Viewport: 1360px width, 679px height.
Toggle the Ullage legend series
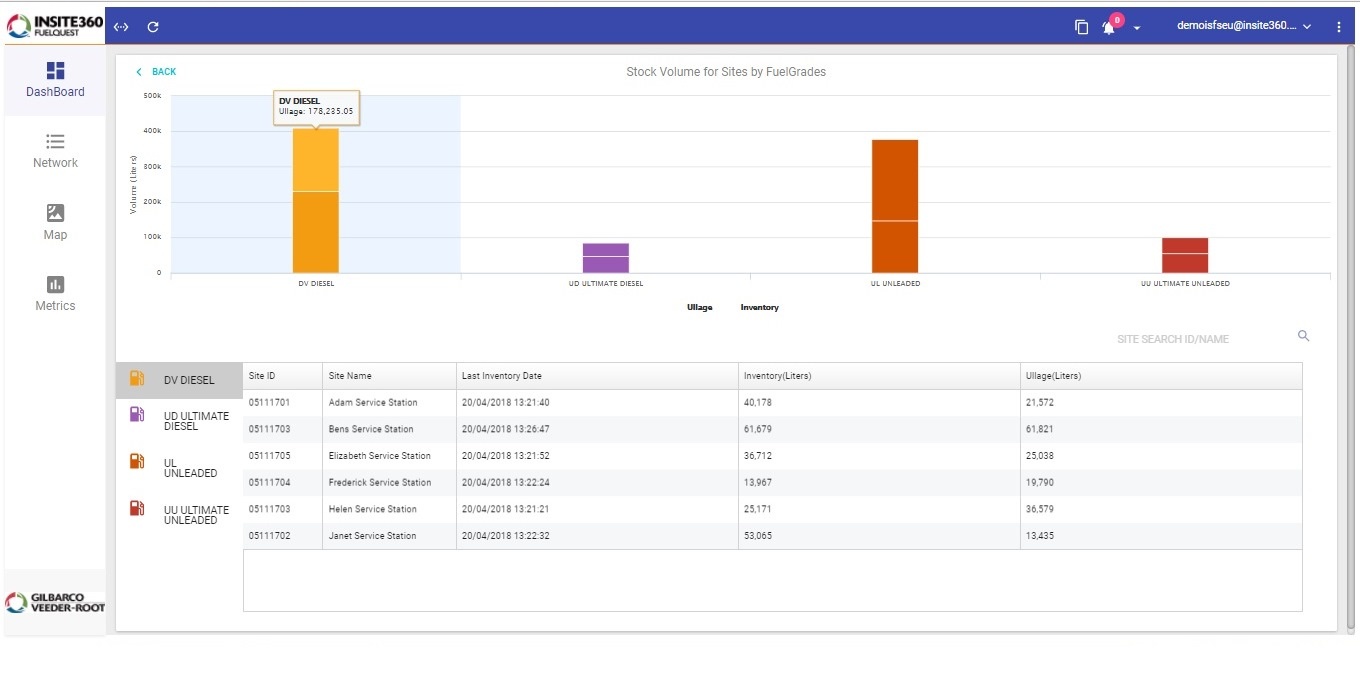[x=700, y=307]
